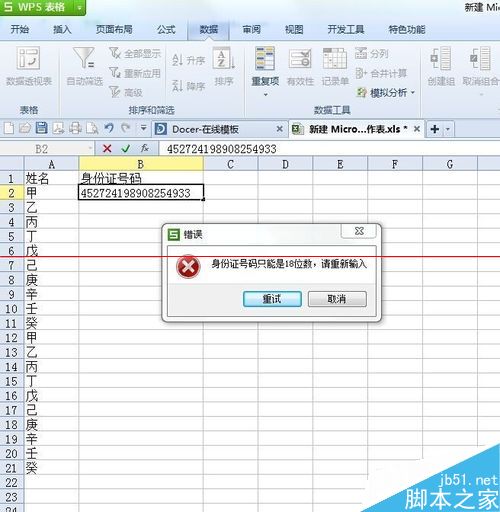Close the 新建 Micro...作表.xls tab
The width and height of the screenshot is (500, 512).
417,129
